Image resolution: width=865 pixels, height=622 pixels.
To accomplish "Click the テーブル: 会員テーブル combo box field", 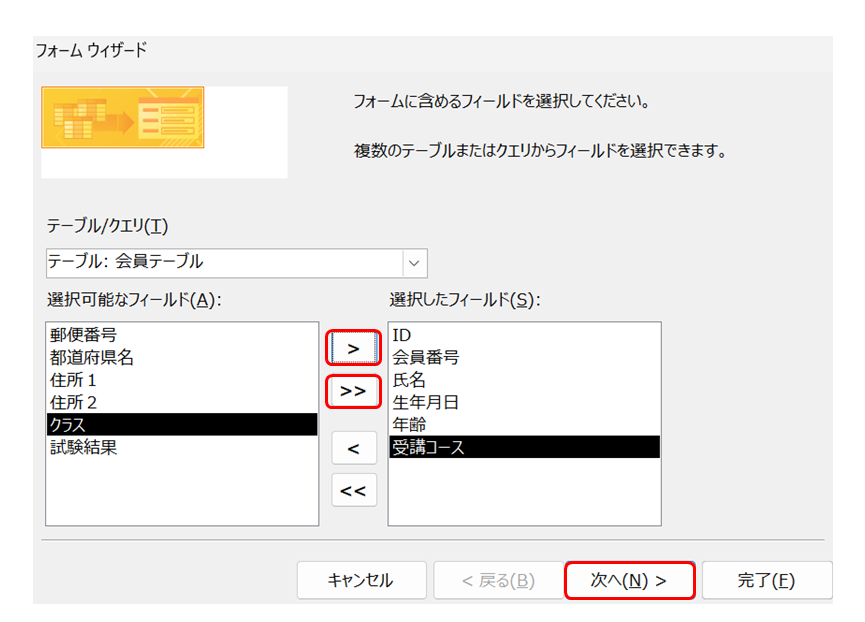I will point(224,262).
